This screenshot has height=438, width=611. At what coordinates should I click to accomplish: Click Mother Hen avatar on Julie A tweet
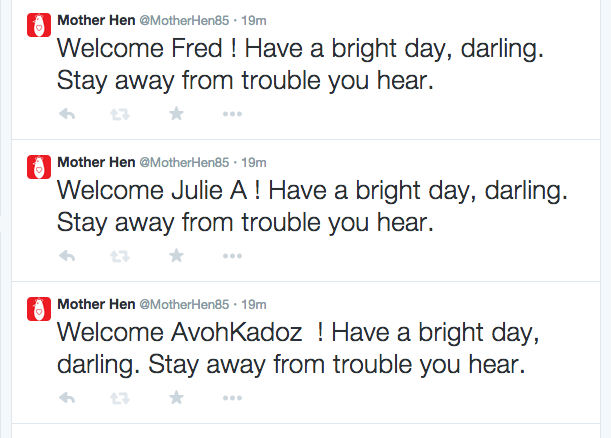click(x=38, y=168)
